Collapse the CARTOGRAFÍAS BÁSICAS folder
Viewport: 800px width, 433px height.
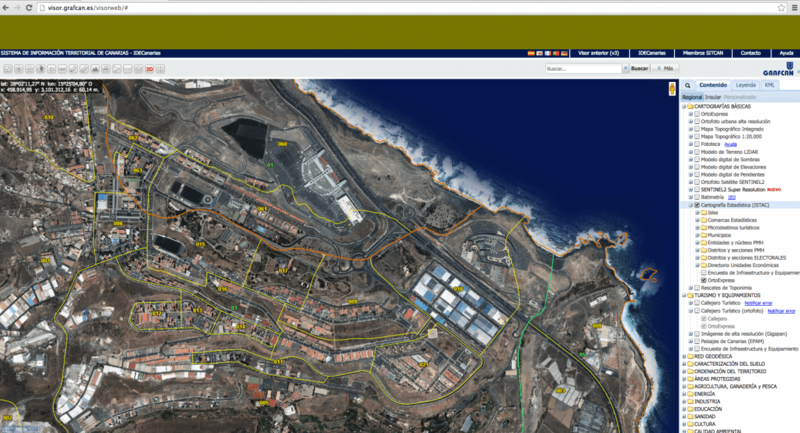tap(684, 105)
